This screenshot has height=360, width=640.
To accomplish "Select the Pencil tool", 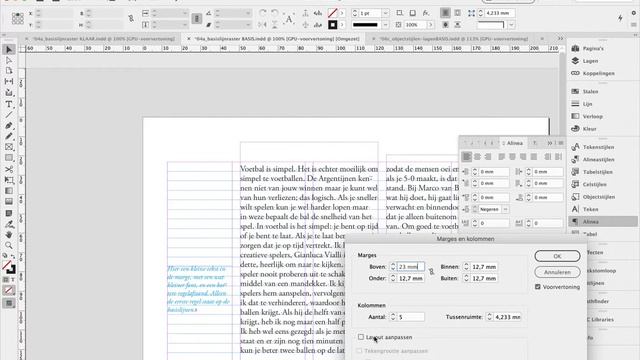I will click(9, 136).
